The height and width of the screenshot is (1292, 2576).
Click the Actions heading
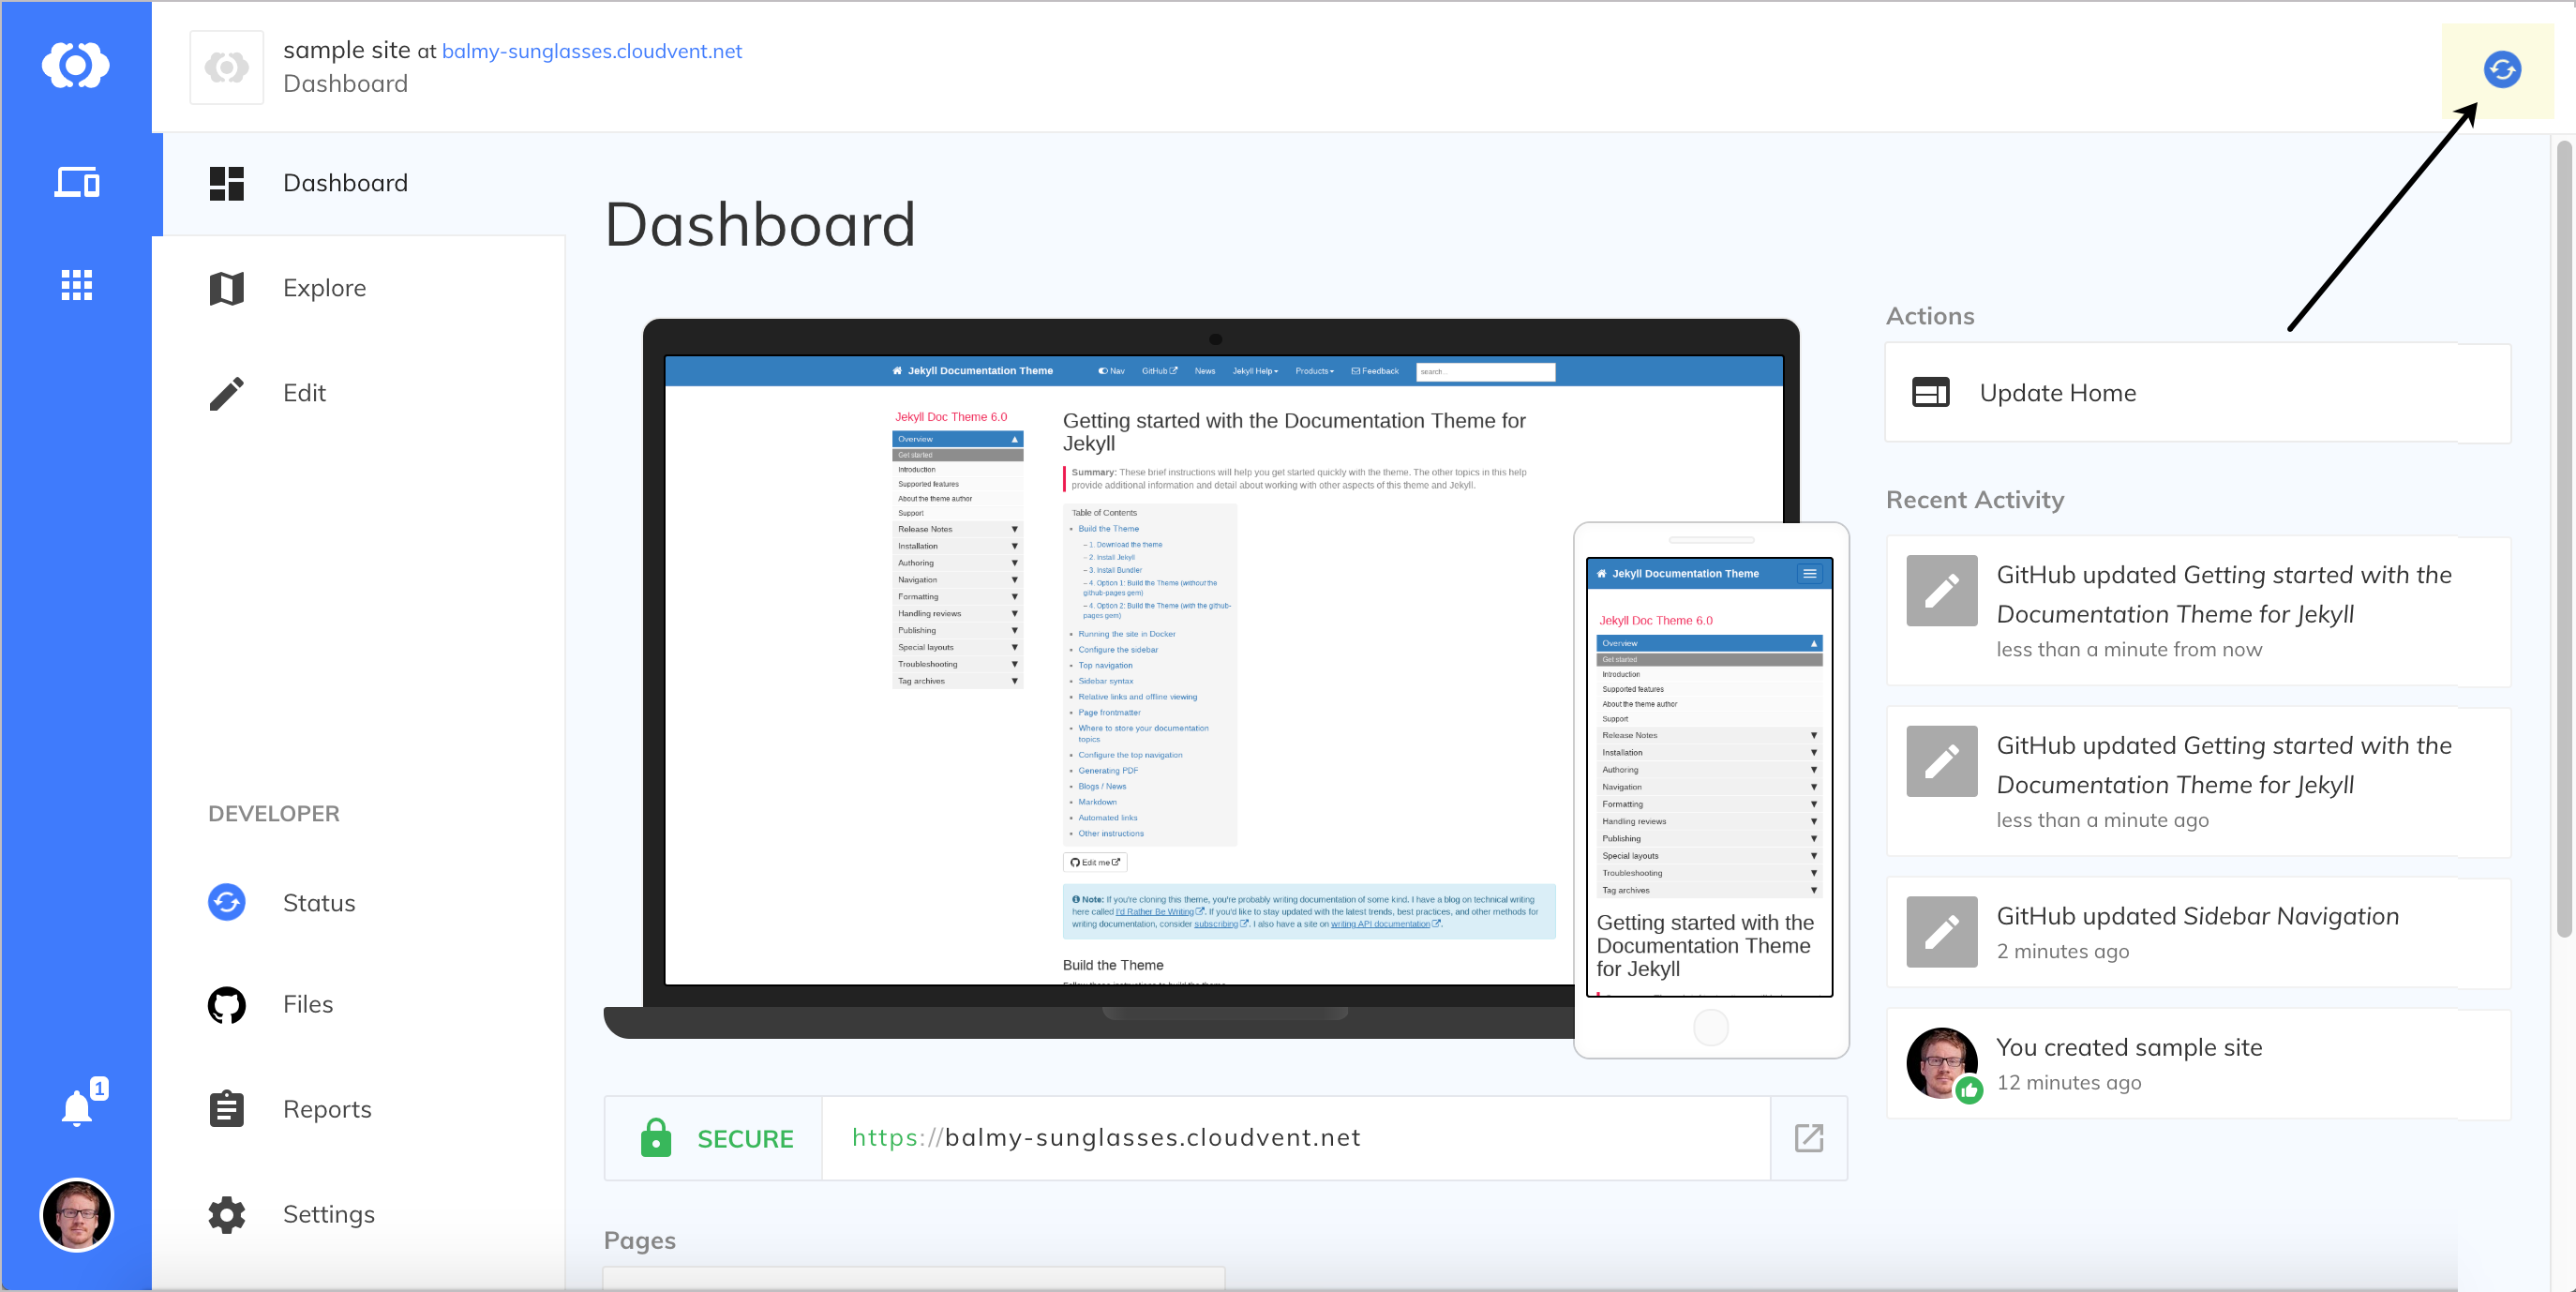(x=1930, y=316)
